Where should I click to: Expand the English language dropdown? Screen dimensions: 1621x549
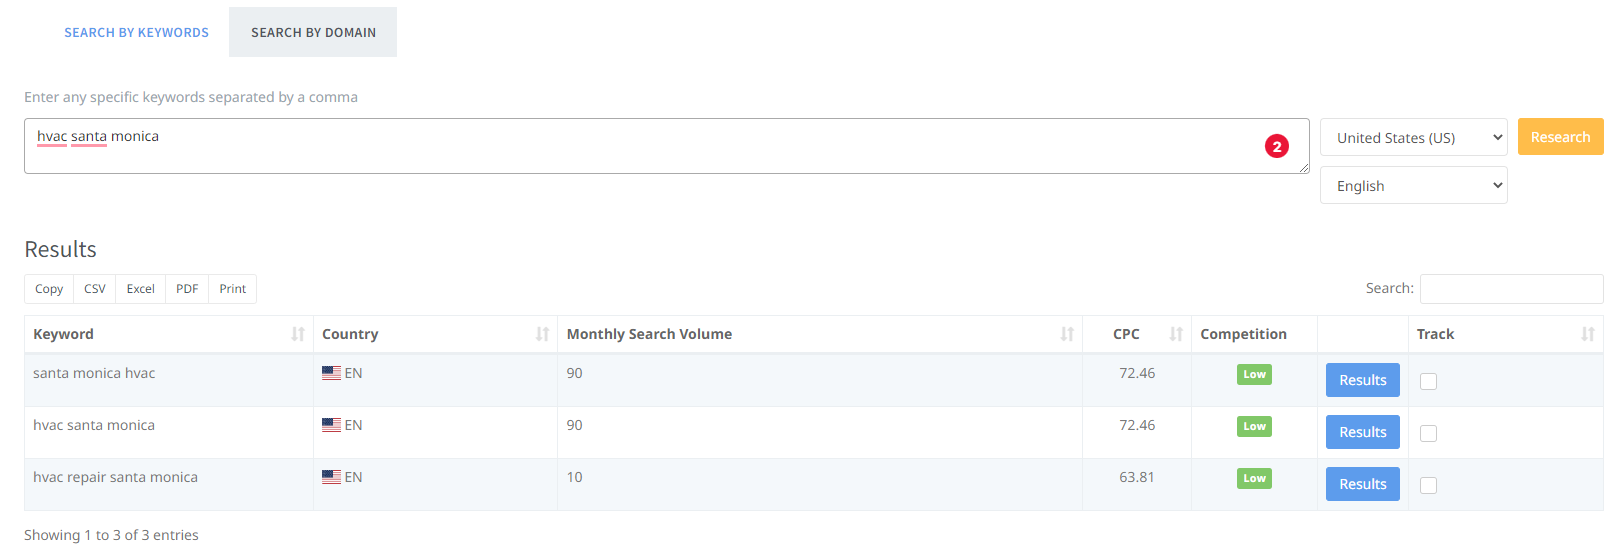click(1414, 185)
